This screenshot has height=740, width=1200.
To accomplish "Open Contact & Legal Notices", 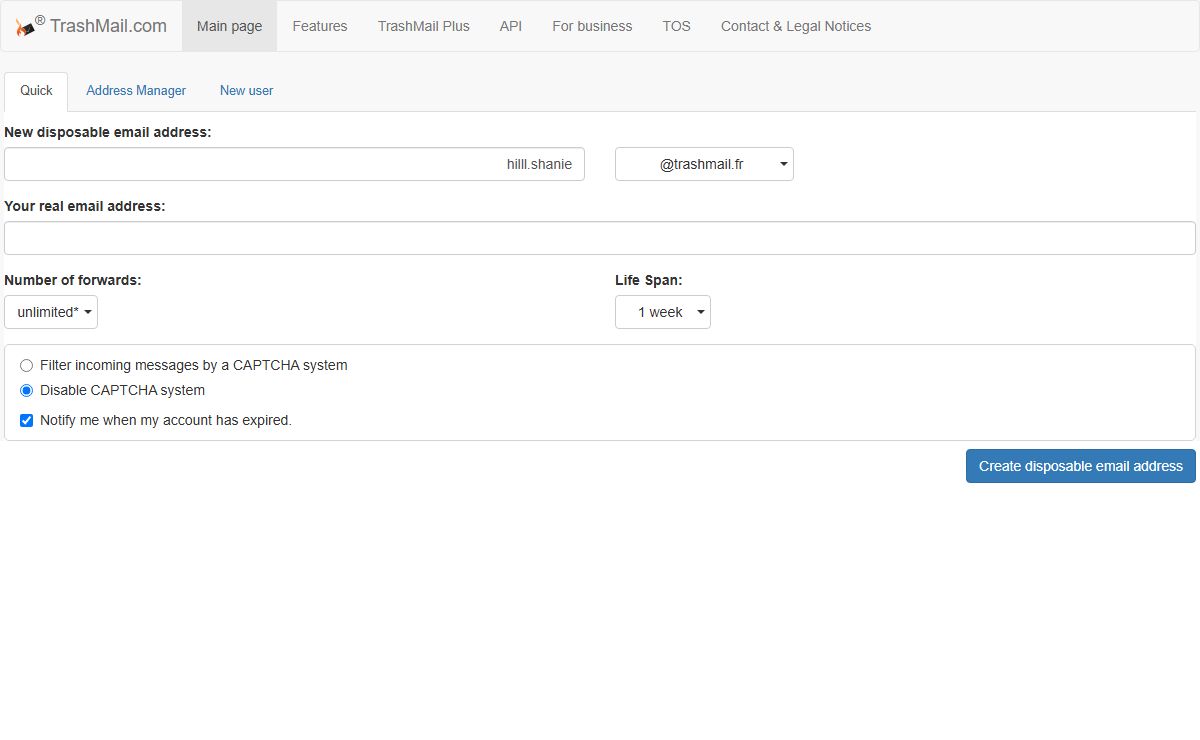I will pyautogui.click(x=796, y=26).
